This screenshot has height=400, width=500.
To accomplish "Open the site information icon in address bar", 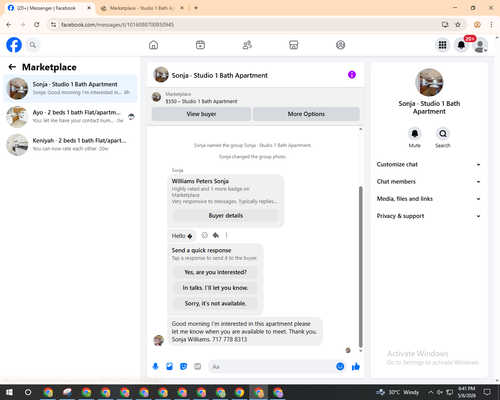I will [54, 25].
